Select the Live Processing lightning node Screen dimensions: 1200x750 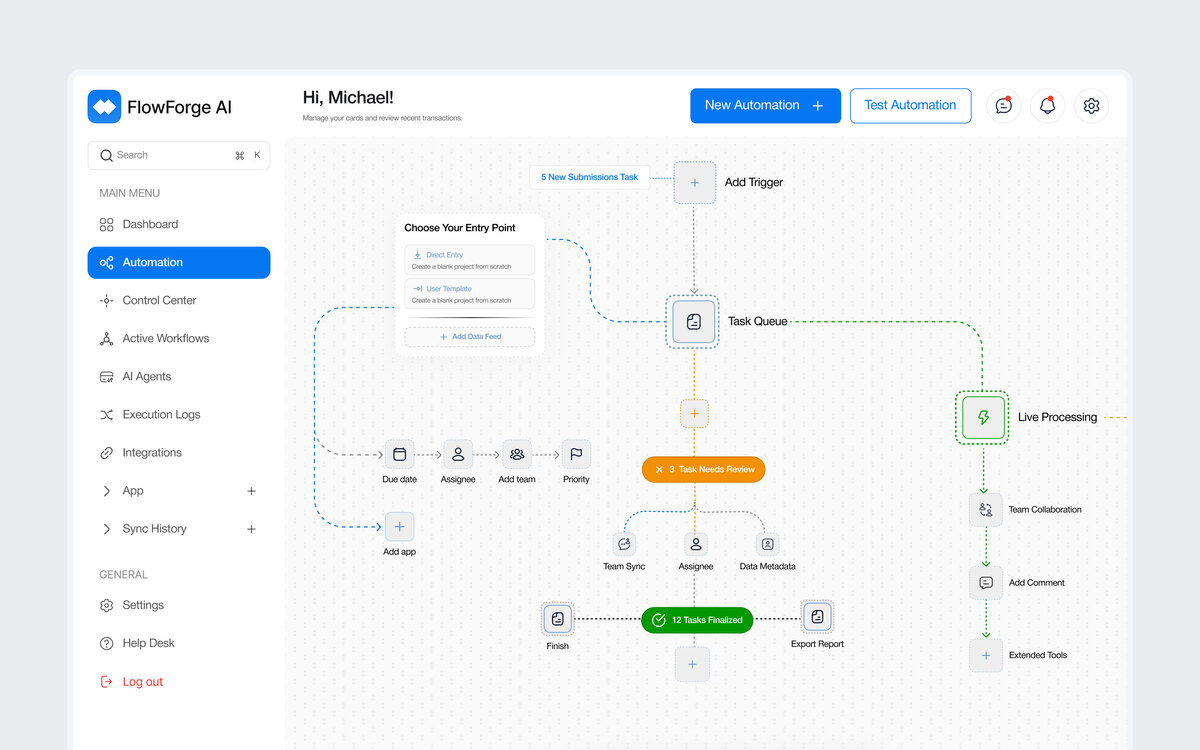click(983, 417)
